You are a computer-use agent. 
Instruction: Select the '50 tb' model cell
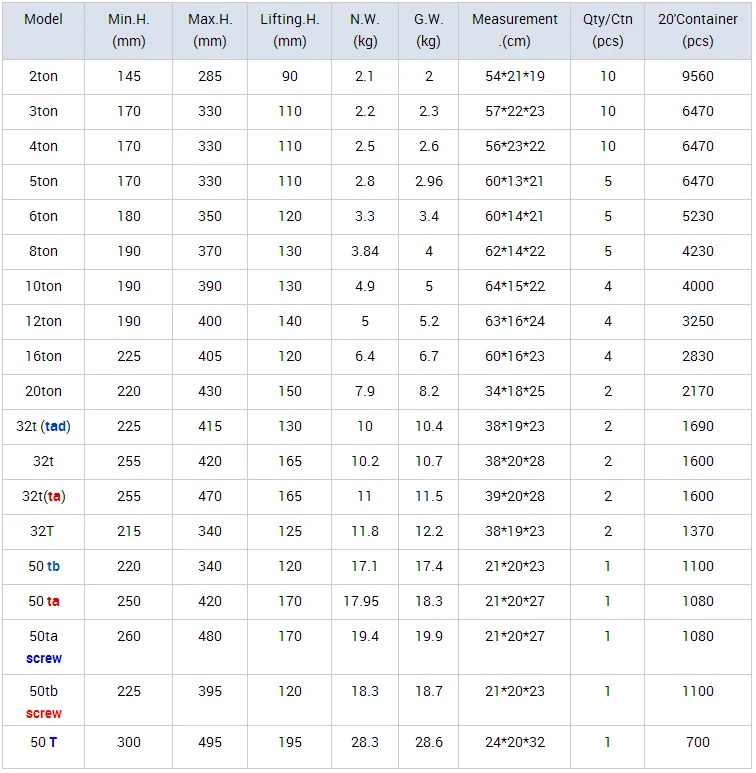click(43, 566)
